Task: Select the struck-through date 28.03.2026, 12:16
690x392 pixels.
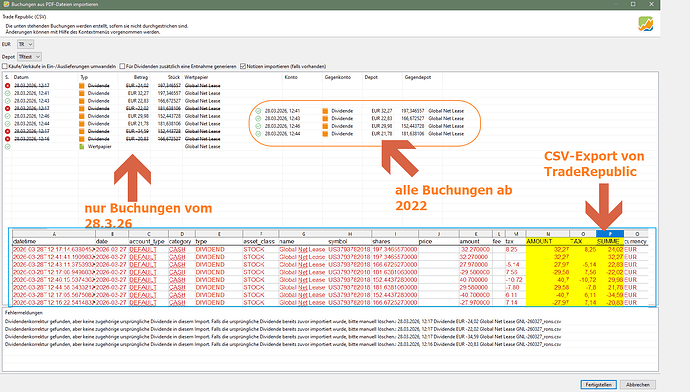Action: click(31, 139)
